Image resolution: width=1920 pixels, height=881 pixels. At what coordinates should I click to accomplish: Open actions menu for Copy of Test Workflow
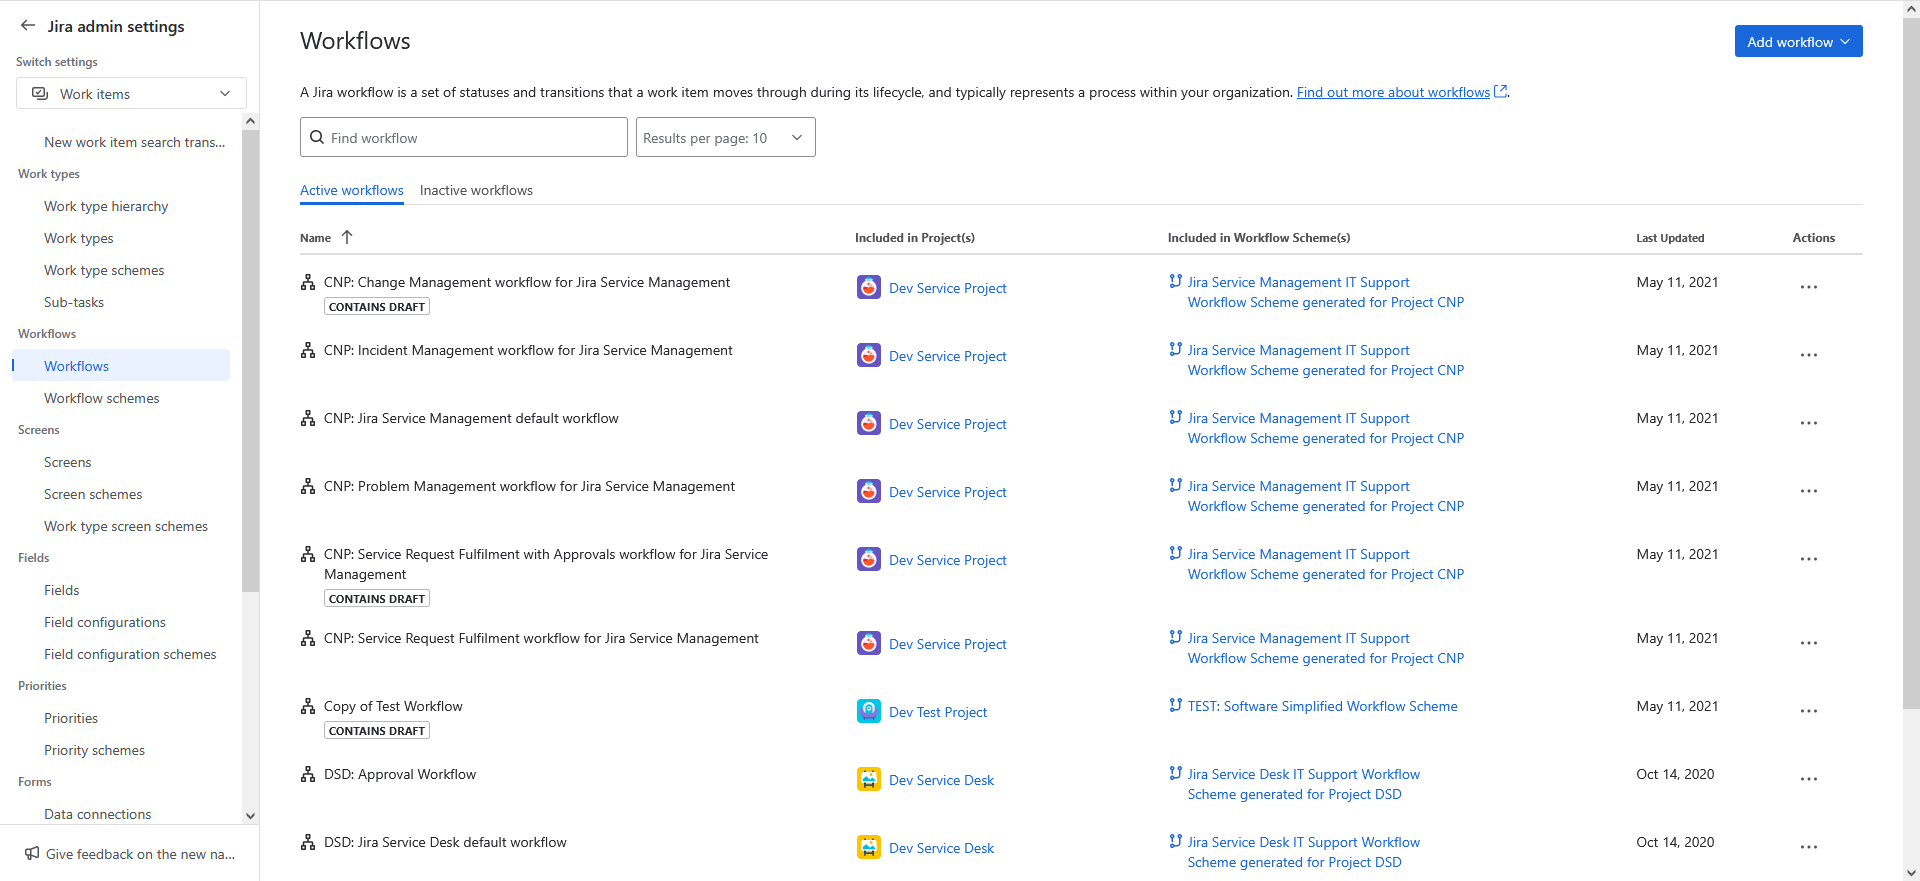(1808, 711)
